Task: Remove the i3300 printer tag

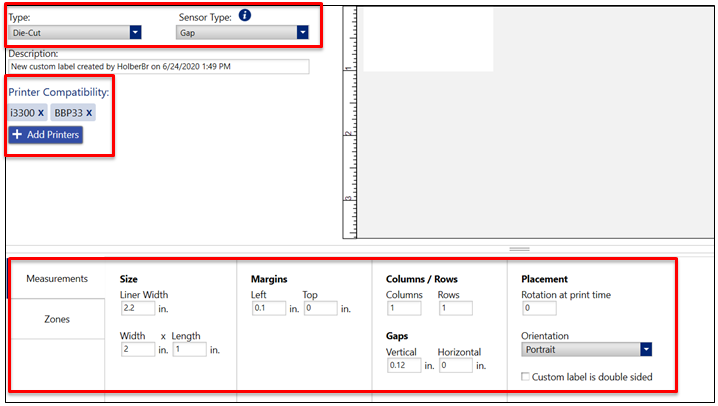Action: (x=41, y=113)
